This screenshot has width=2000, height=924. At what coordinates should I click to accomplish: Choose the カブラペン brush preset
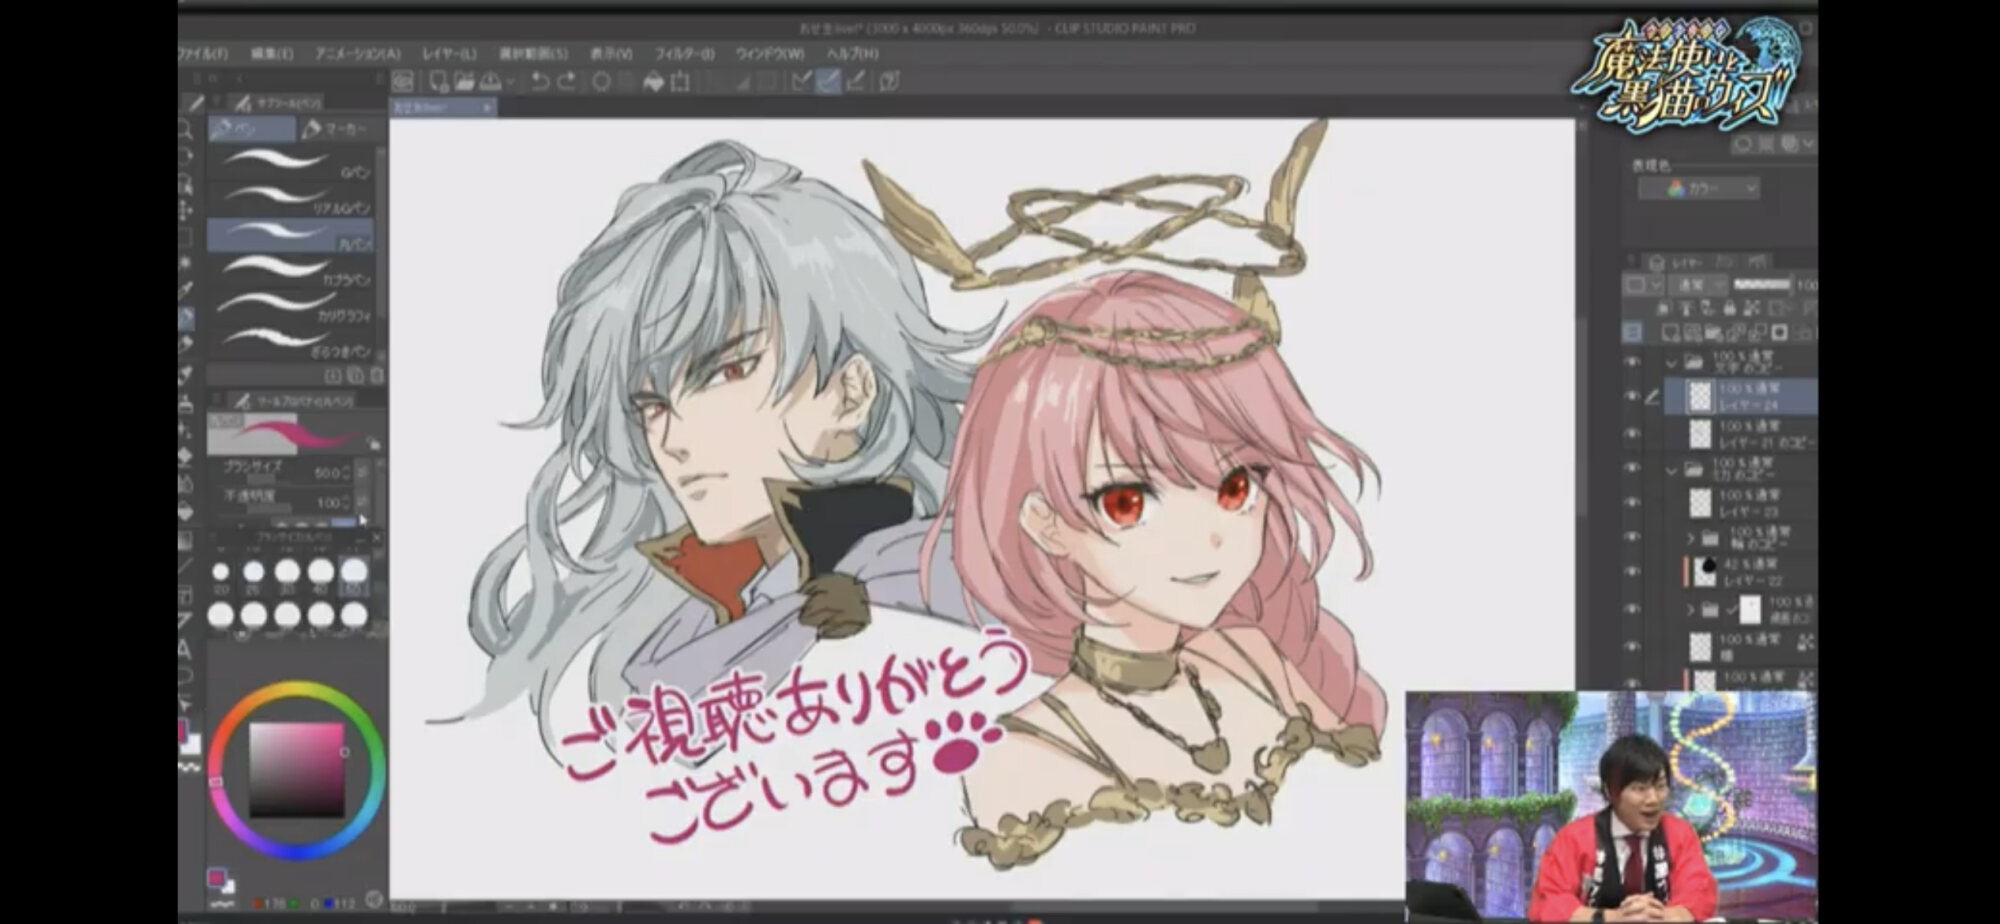click(x=291, y=269)
